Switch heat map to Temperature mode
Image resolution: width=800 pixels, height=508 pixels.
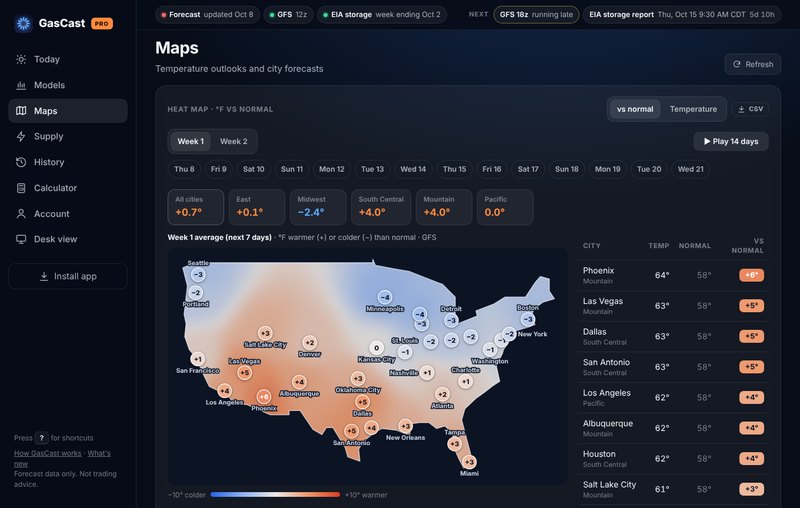click(693, 109)
